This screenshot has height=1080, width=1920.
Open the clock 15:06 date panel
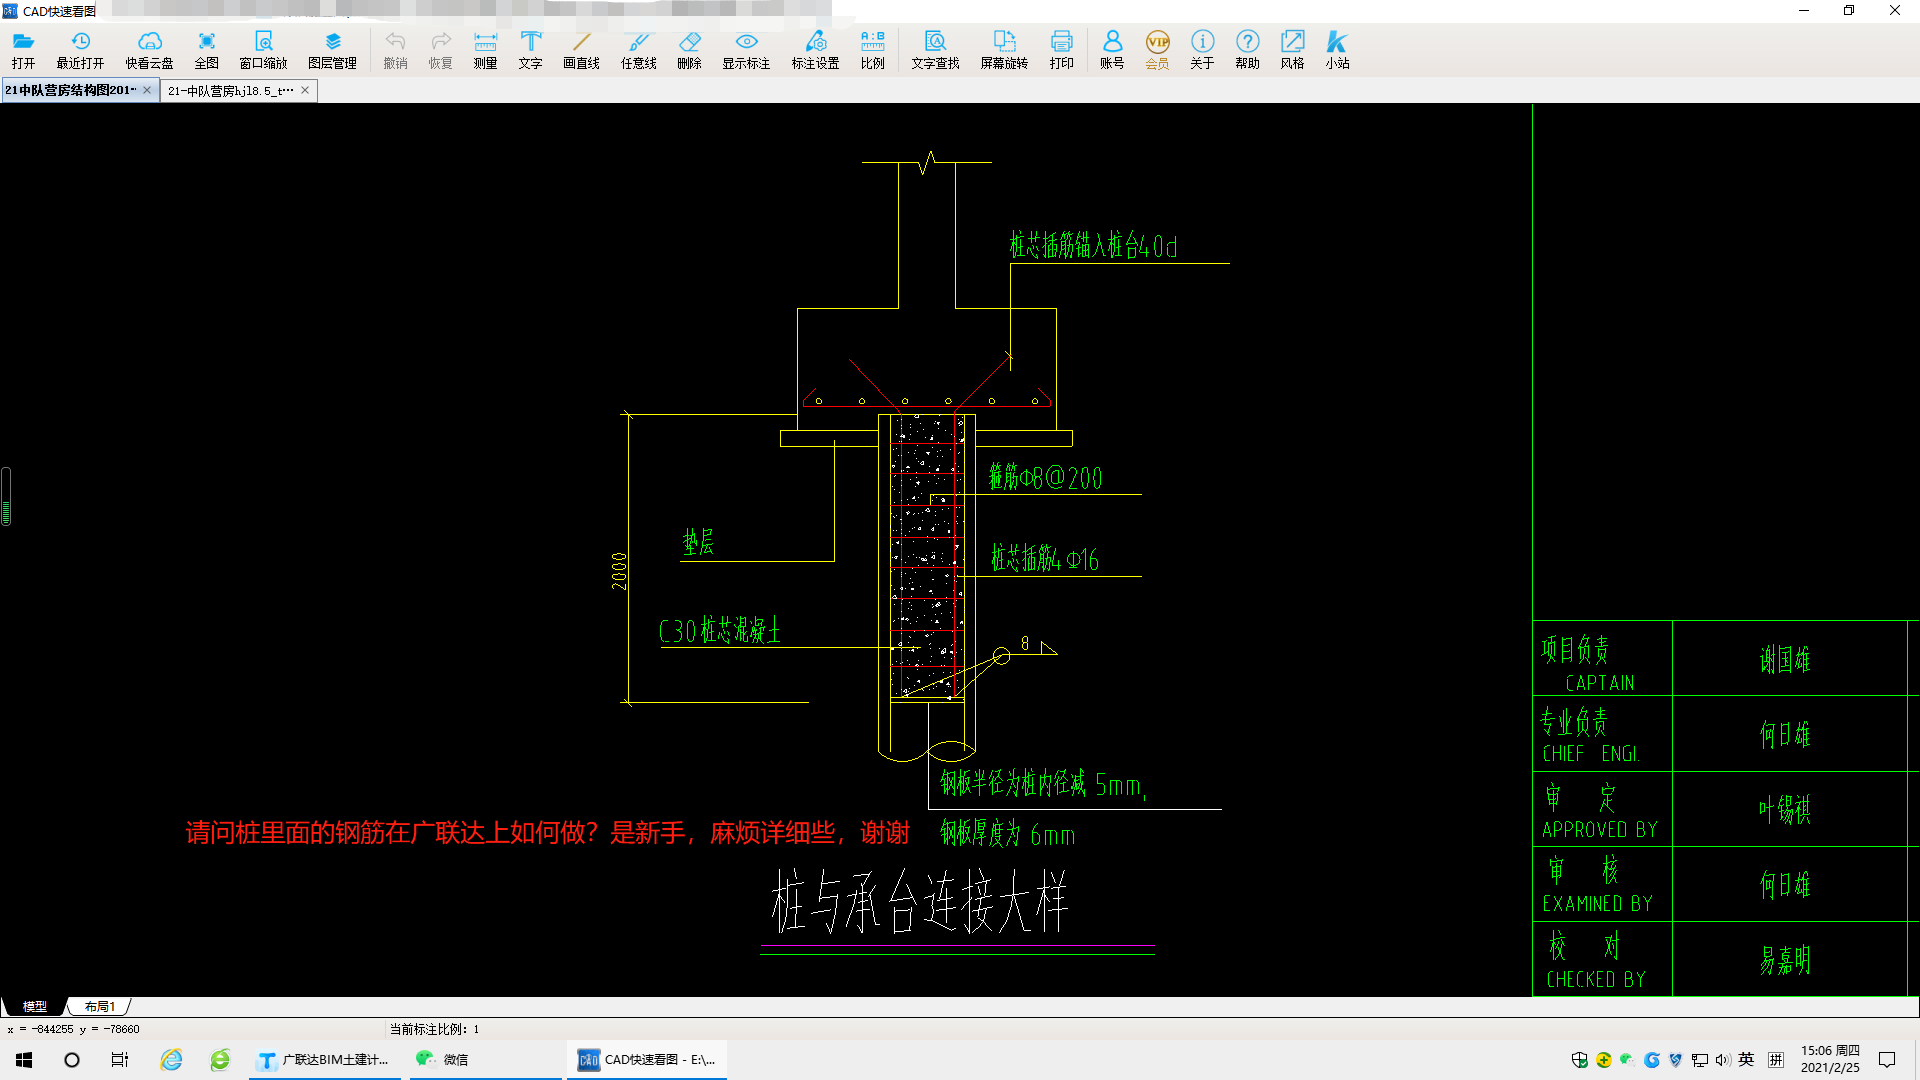(1830, 1059)
